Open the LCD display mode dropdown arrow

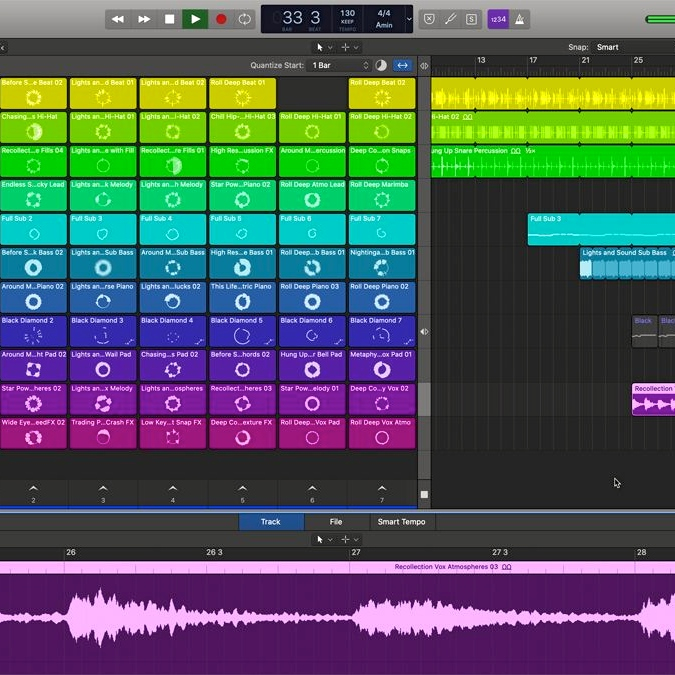[409, 19]
